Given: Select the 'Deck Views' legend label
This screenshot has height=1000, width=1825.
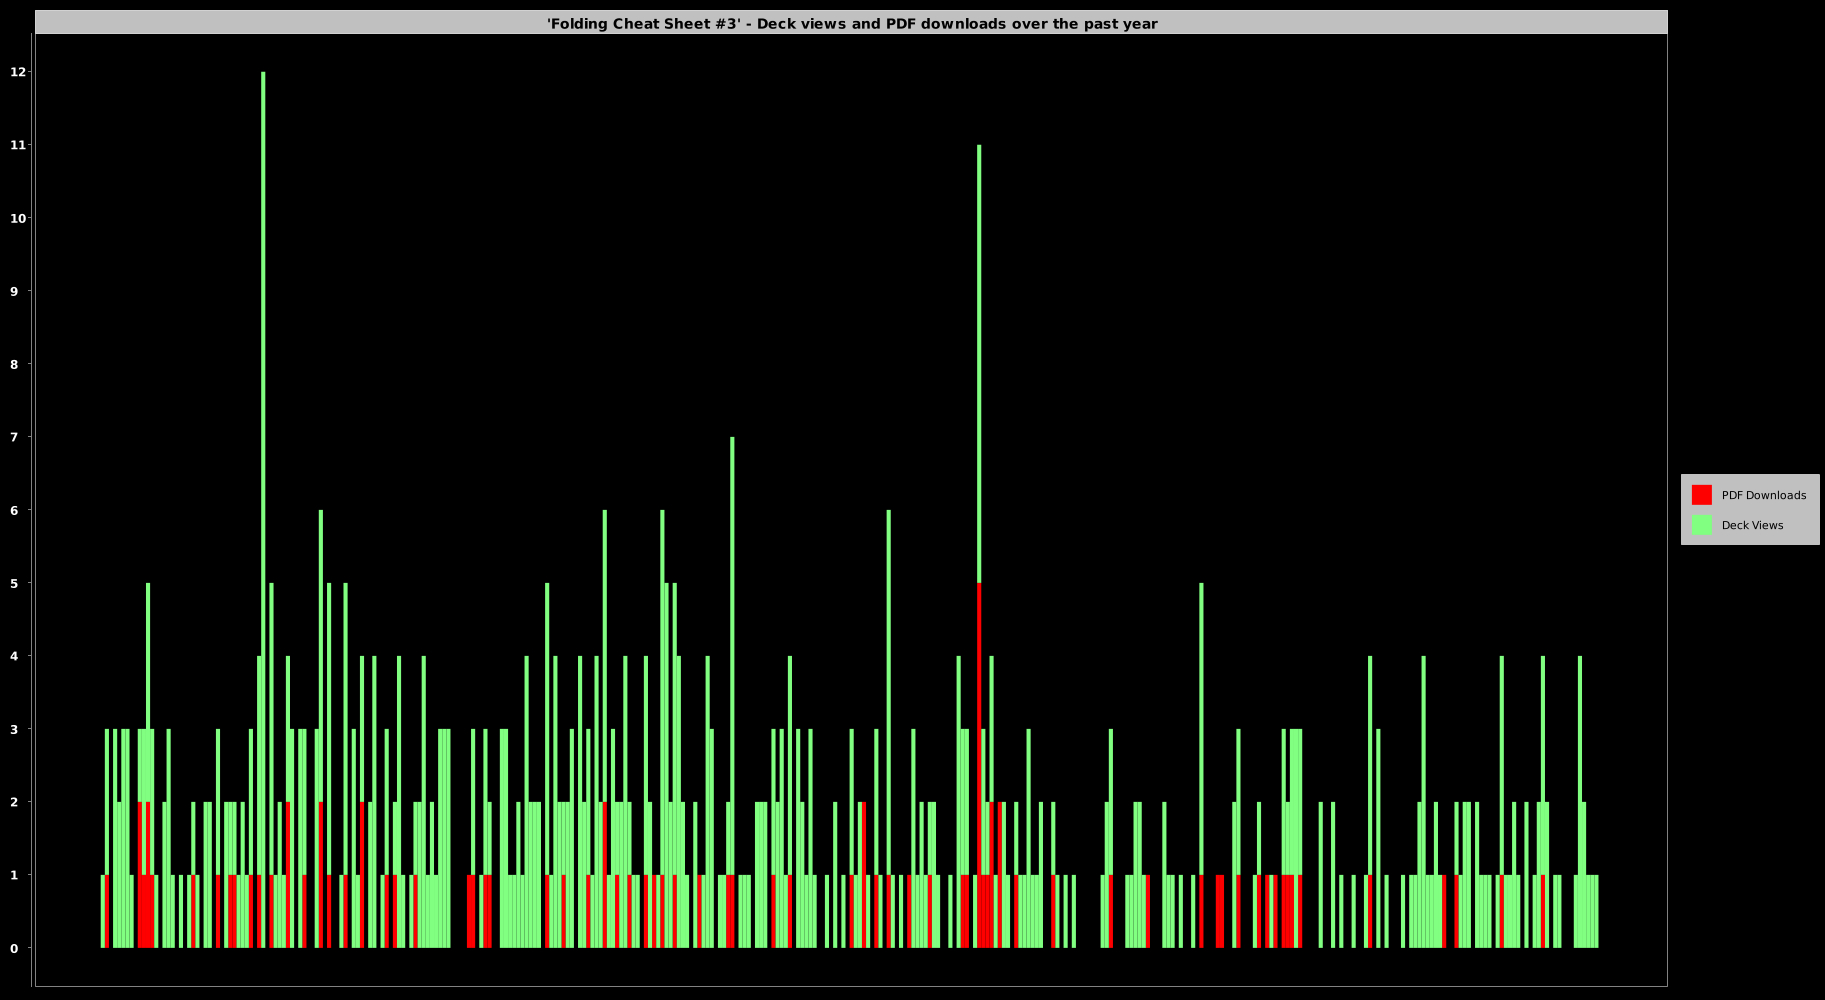Looking at the screenshot, I should click(1752, 525).
